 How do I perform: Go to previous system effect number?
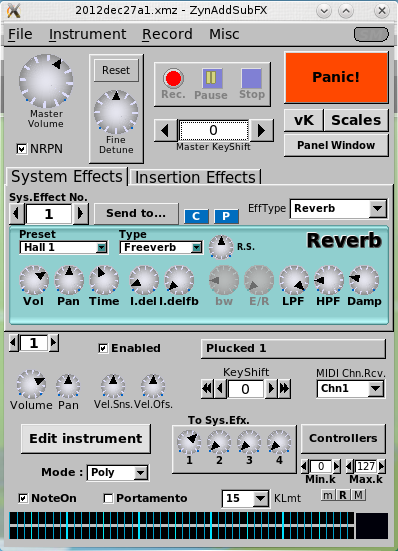point(17,213)
